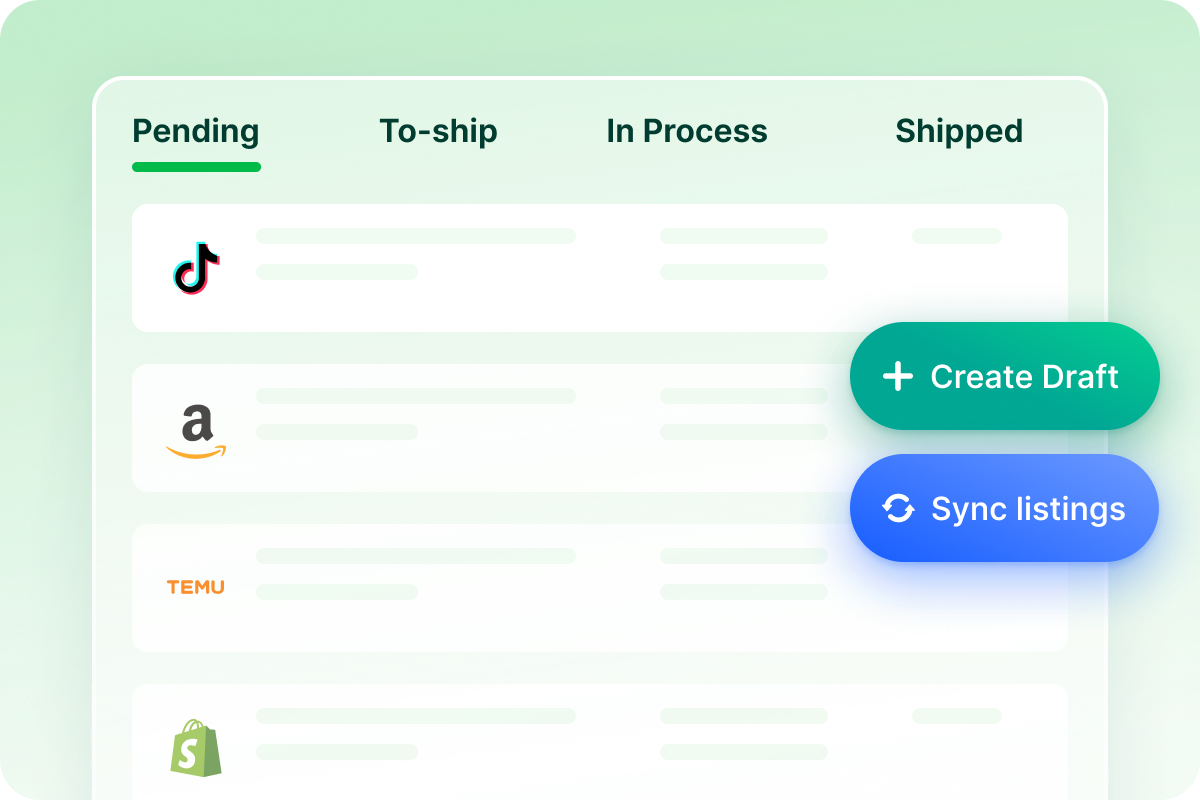Click the Amazon logo icon
Image resolution: width=1200 pixels, height=800 pixels.
point(196,431)
